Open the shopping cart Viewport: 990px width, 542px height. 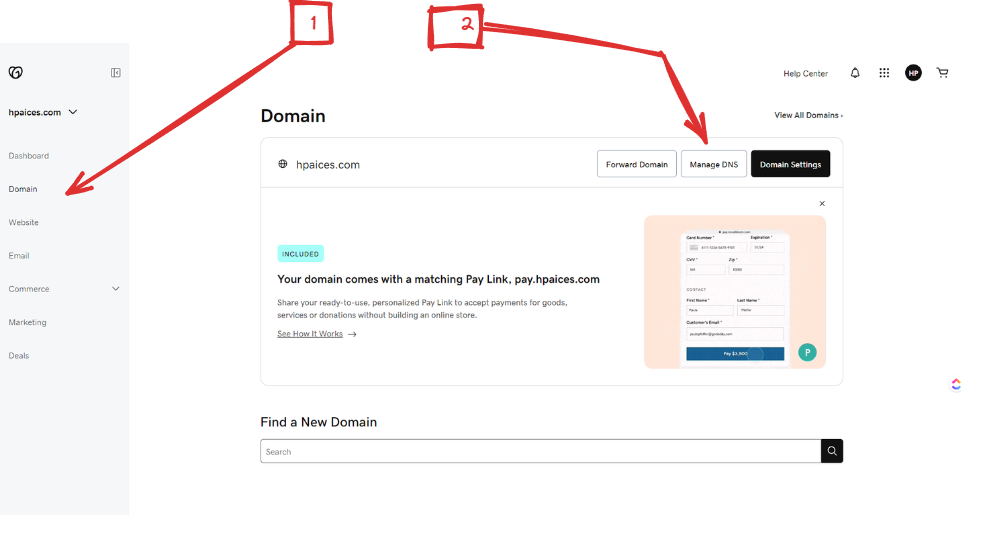[943, 73]
